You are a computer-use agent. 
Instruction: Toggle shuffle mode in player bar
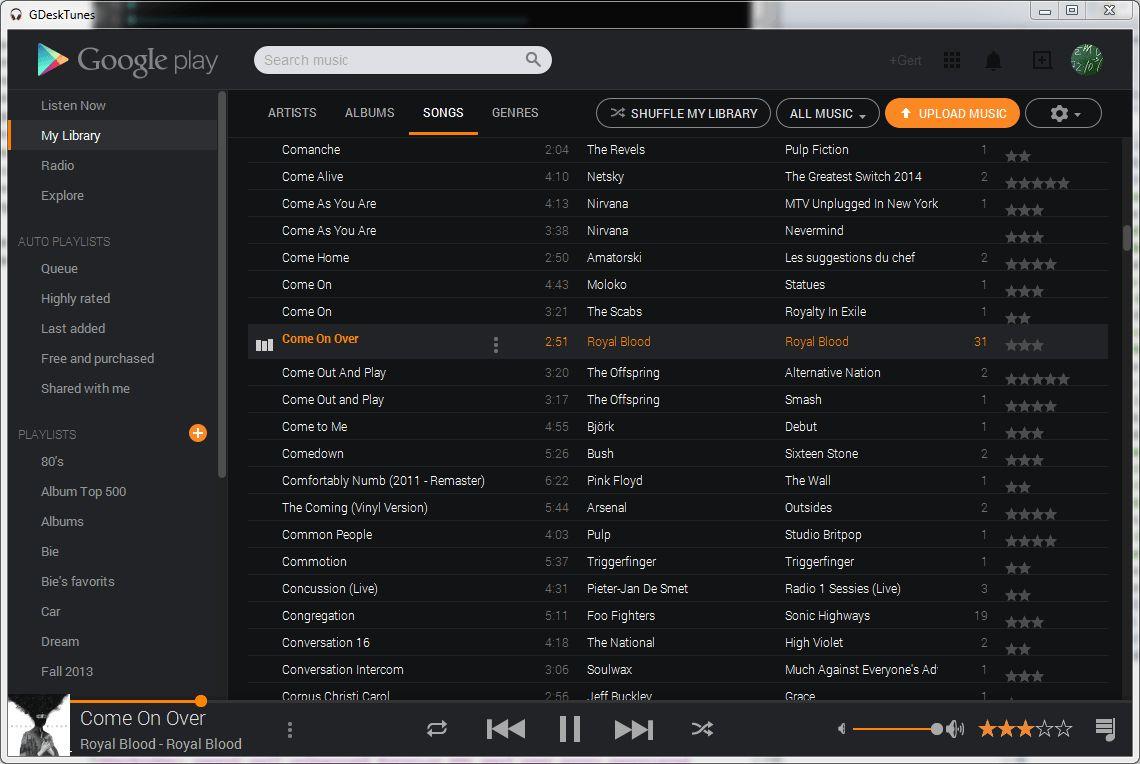702,728
